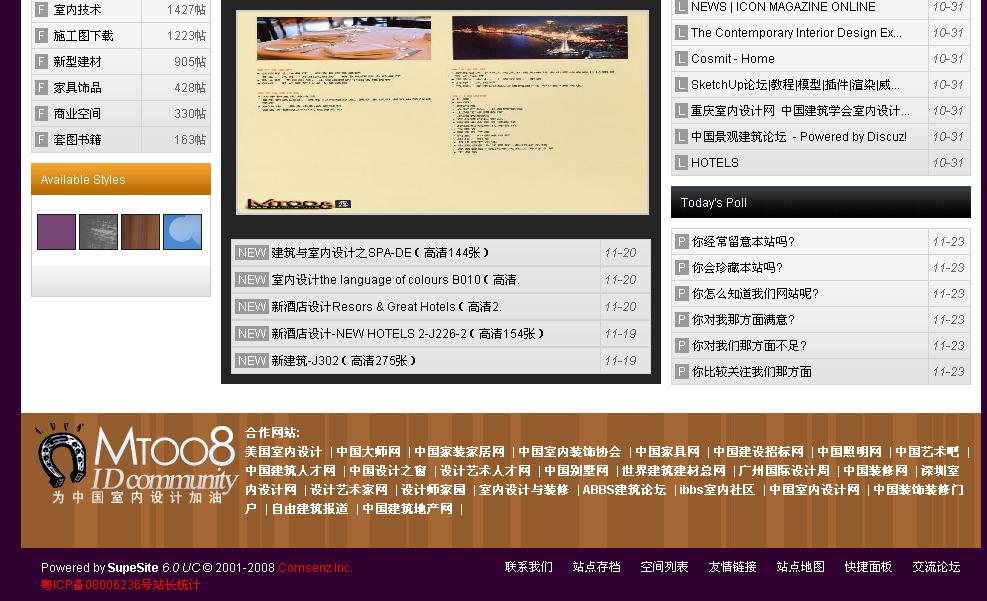The width and height of the screenshot is (987, 601).
Task: Click the P icon beside 你怎么知道我们网站呢?
Action: click(682, 293)
